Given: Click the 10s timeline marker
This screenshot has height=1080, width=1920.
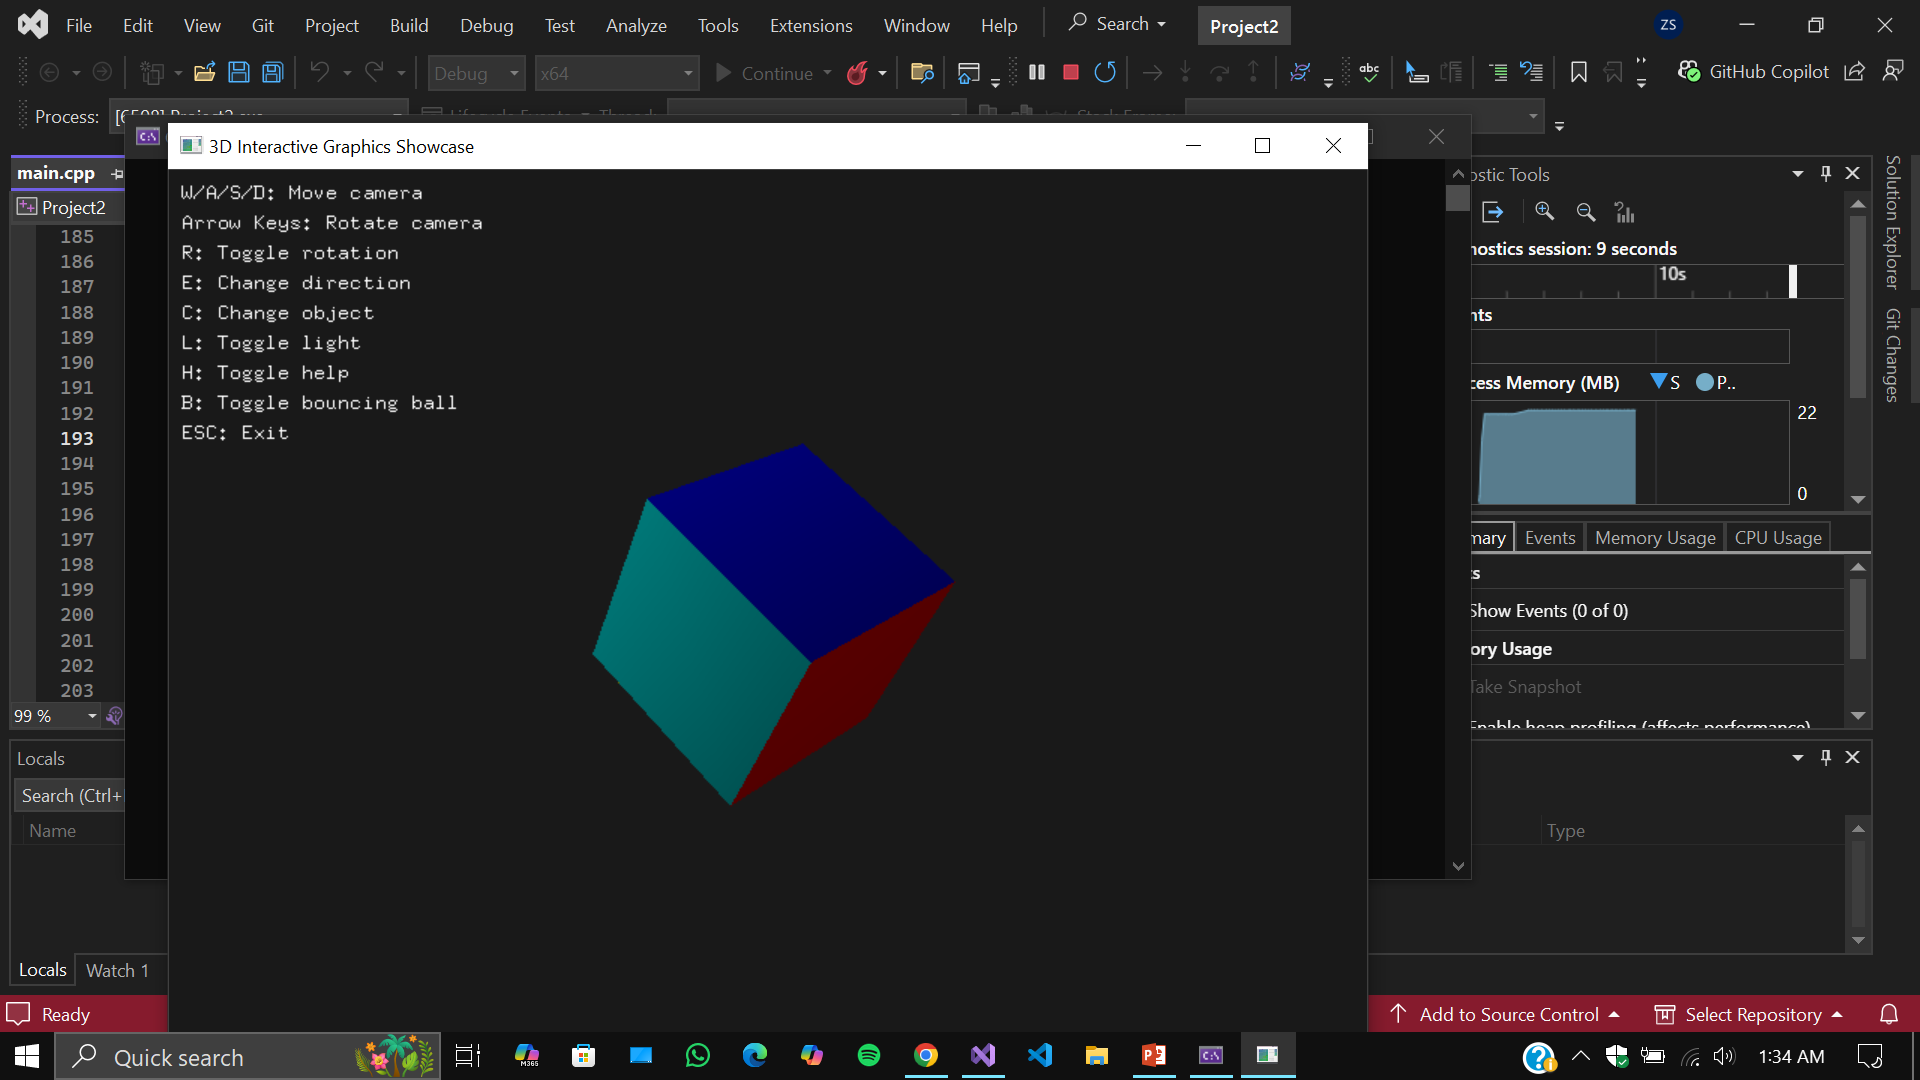Looking at the screenshot, I should tap(1673, 274).
